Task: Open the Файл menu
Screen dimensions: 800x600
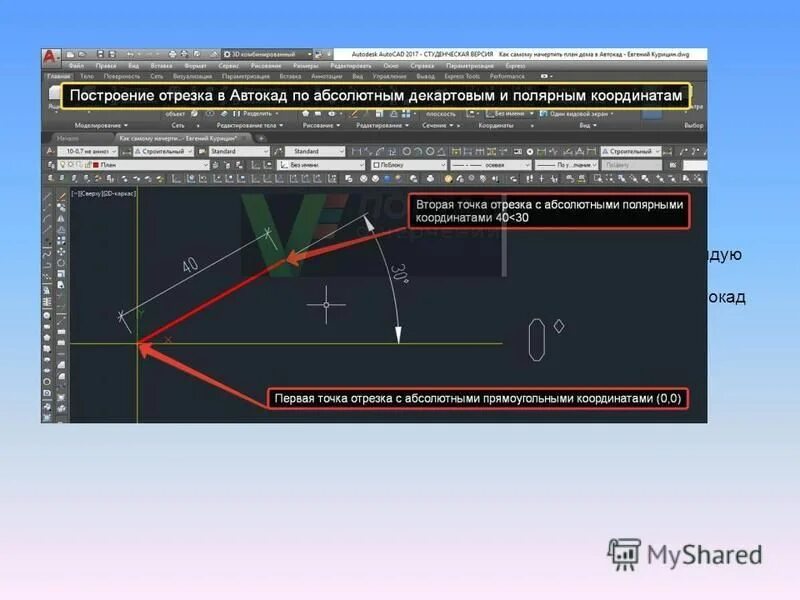Action: point(76,66)
